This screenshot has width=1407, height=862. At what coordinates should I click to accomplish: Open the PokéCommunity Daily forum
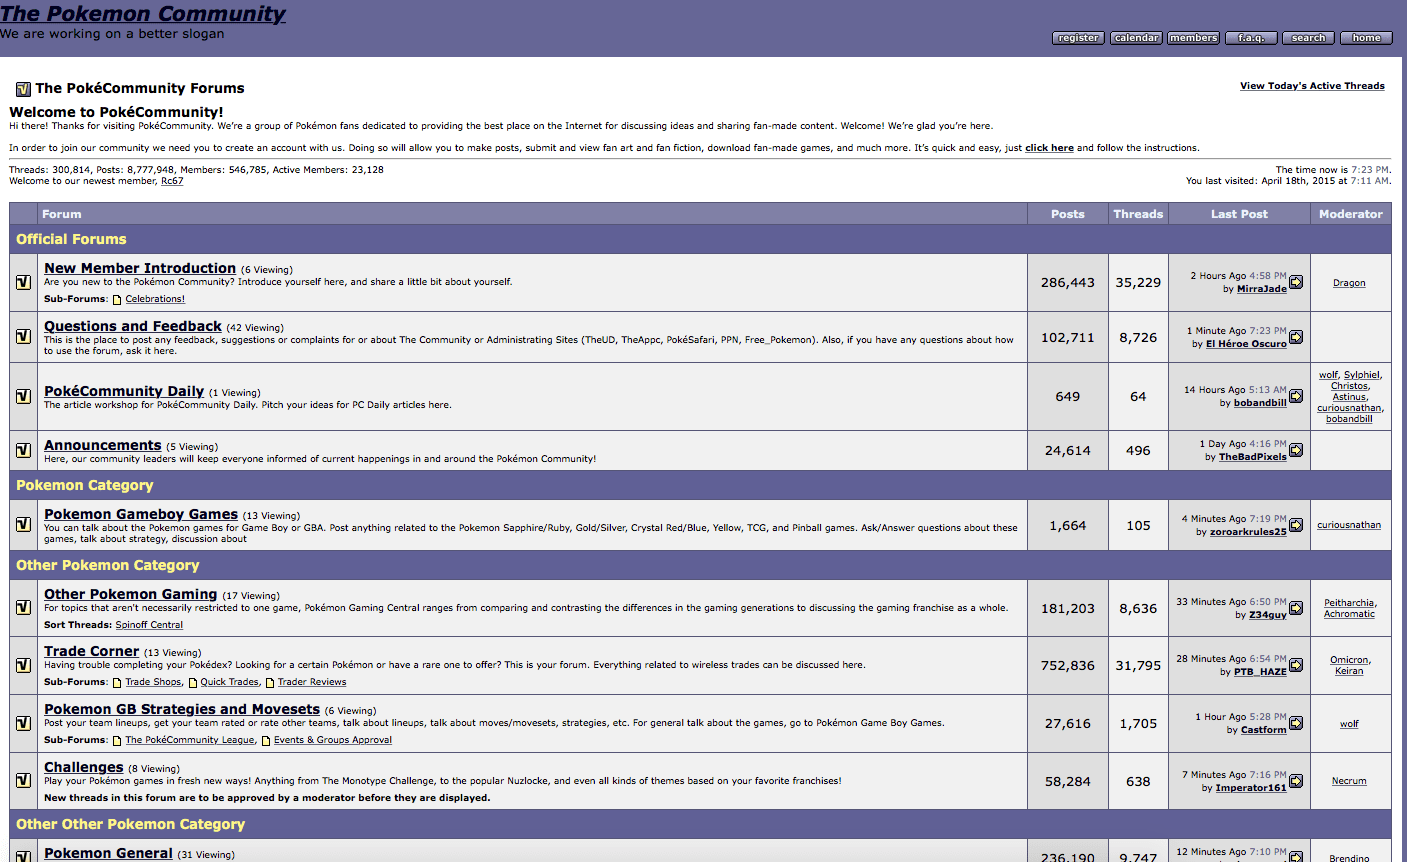pos(124,391)
